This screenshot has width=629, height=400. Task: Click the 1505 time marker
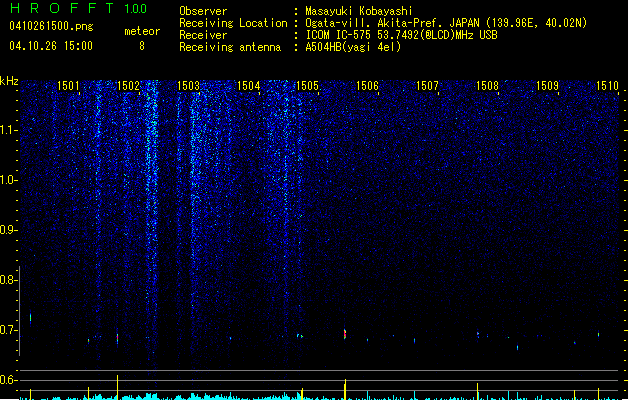(x=307, y=86)
